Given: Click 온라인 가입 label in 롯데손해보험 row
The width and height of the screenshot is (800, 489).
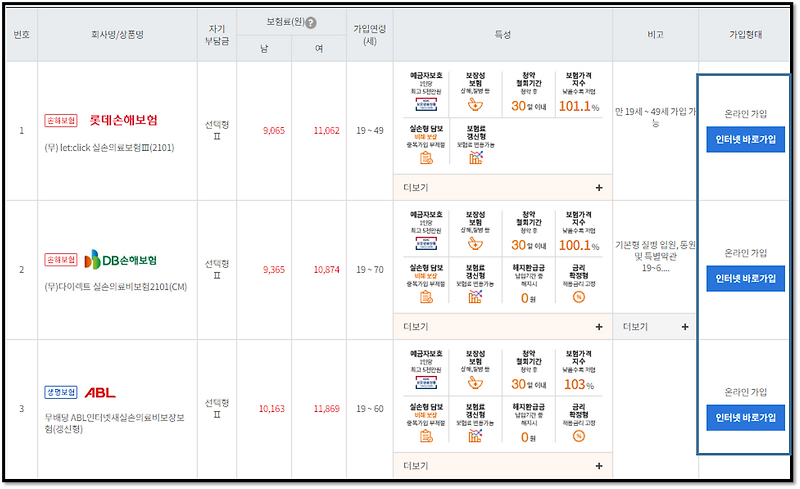Looking at the screenshot, I should [745, 114].
